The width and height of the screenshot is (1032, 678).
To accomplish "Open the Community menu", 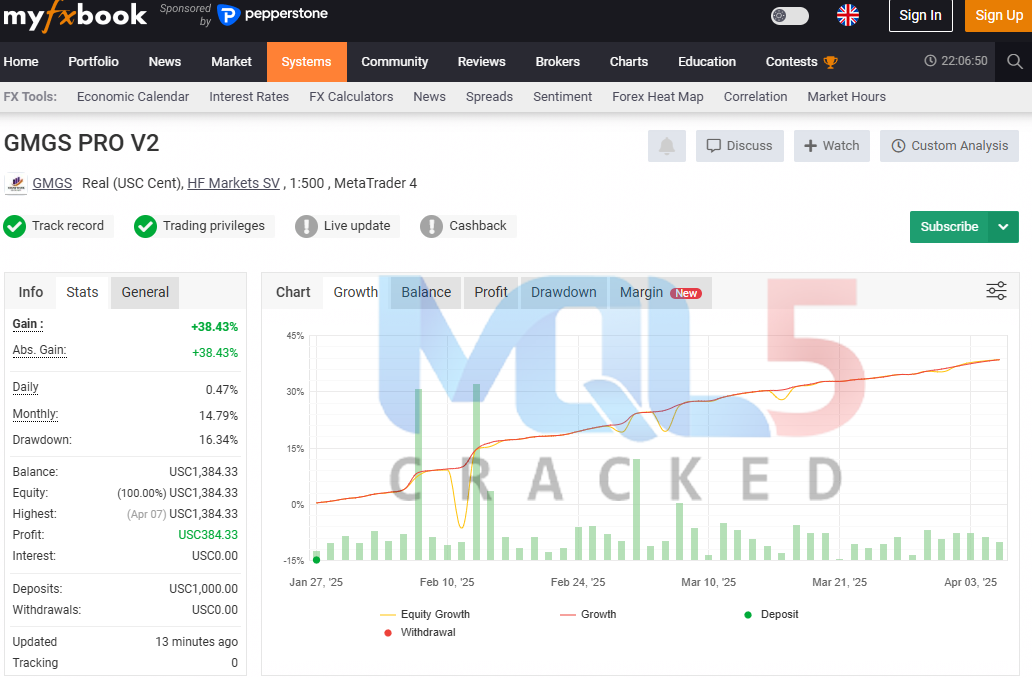I will click(x=394, y=62).
